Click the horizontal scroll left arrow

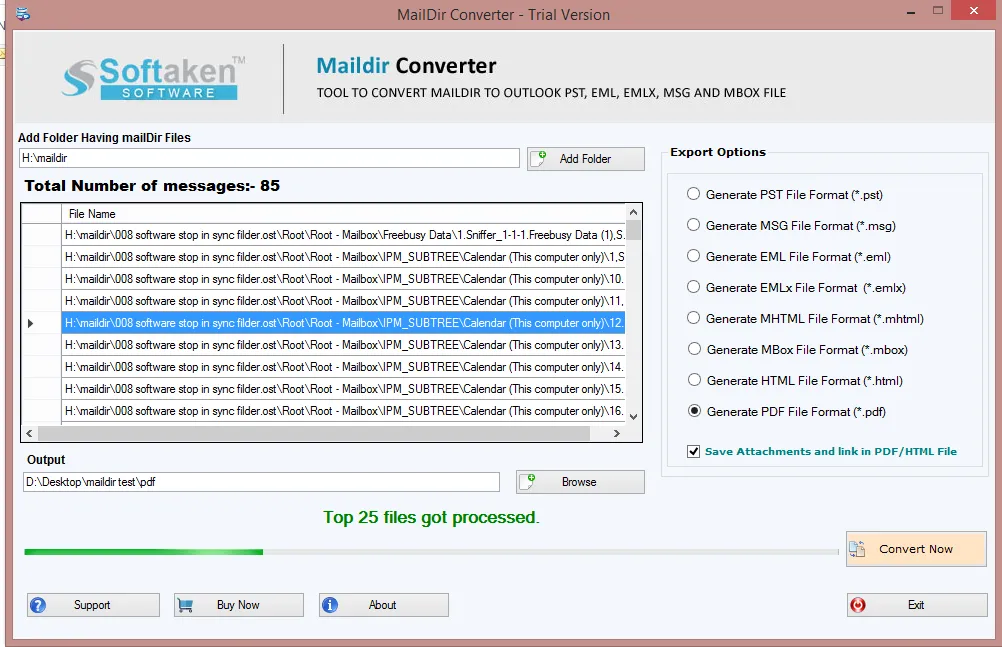pos(29,433)
